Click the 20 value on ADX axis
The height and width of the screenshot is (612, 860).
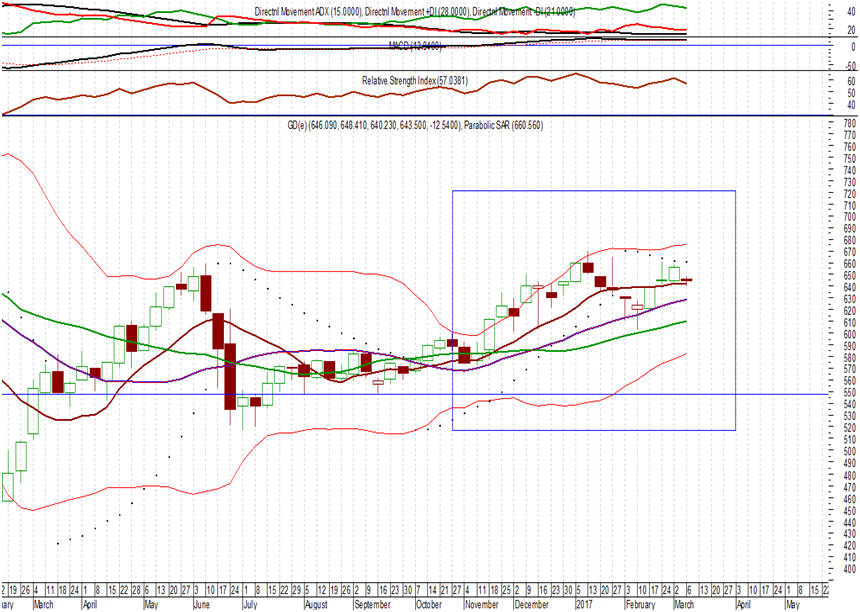click(x=851, y=31)
